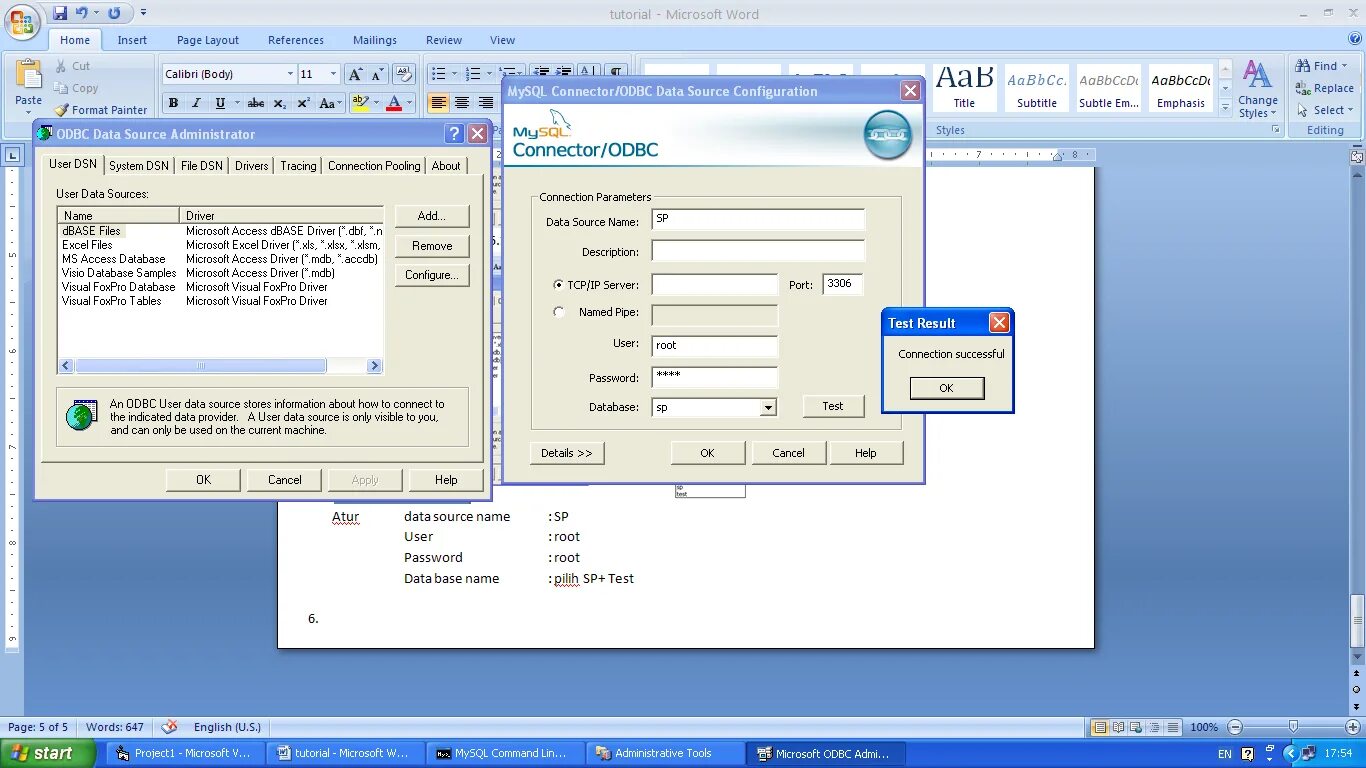Open the font size dropdown in Word
The height and width of the screenshot is (768, 1366).
pyautogui.click(x=335, y=74)
